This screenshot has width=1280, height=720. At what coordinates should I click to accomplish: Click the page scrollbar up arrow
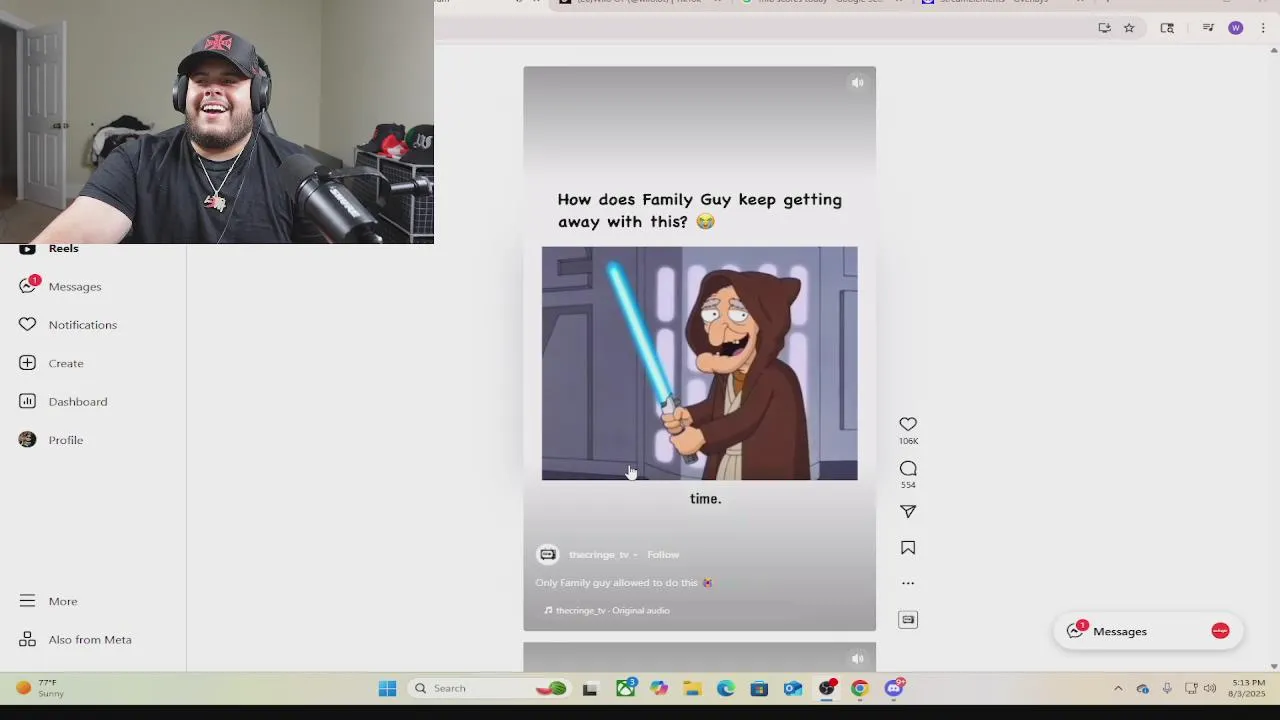click(1273, 50)
